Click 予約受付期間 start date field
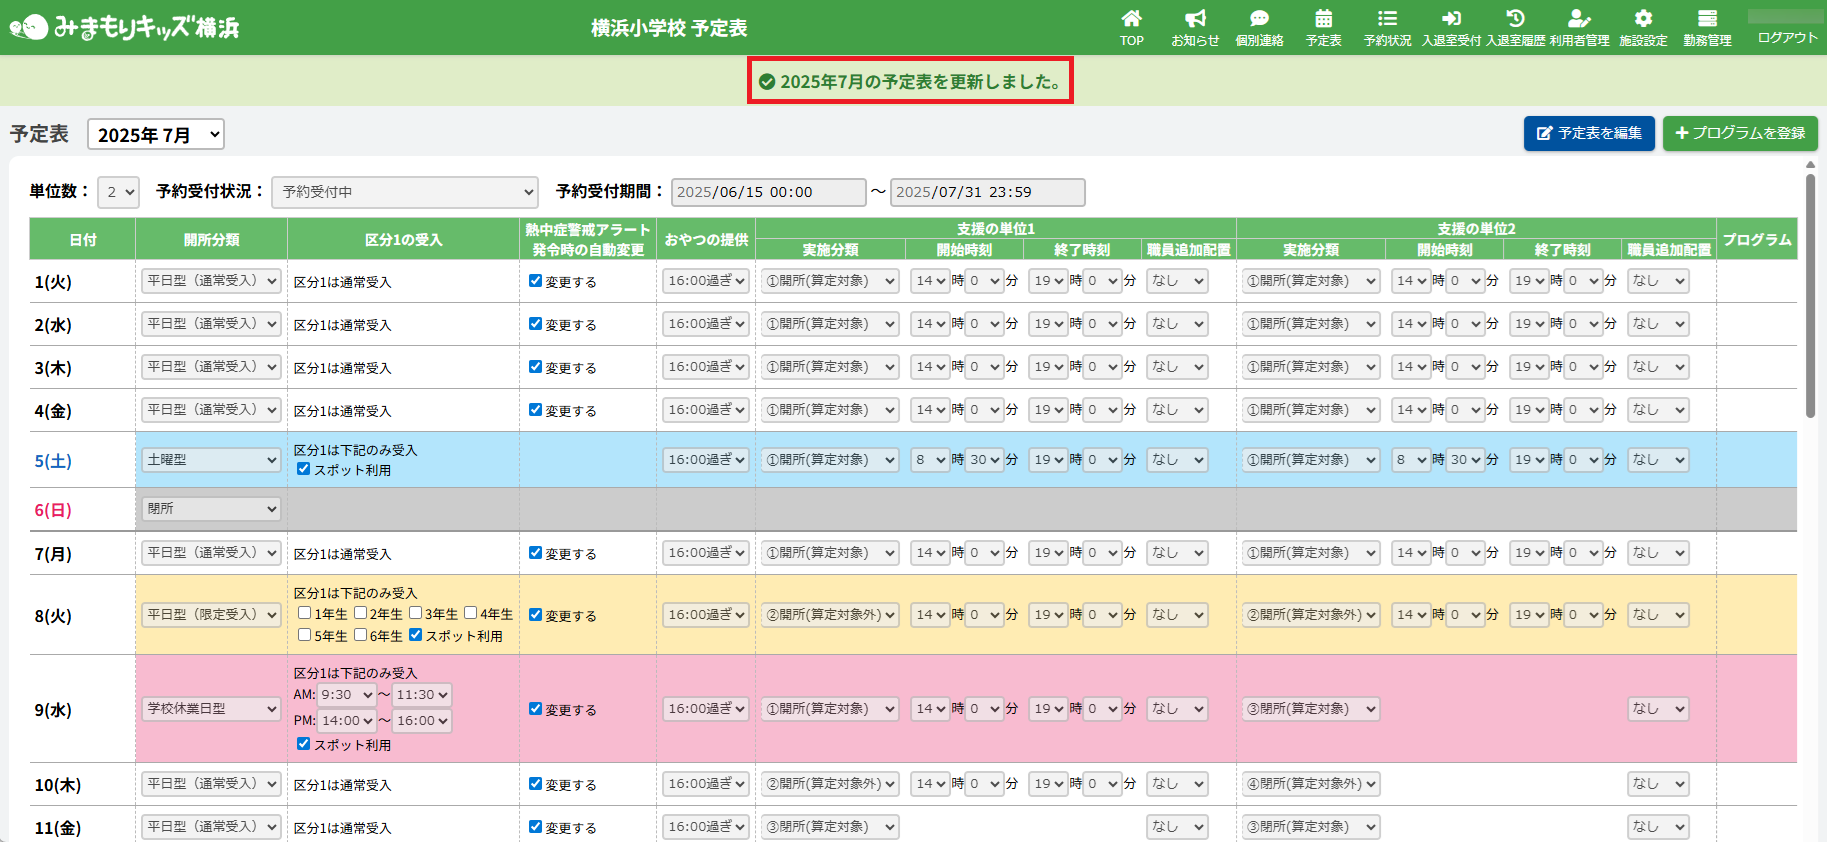Screen dimensions: 1827x842 pos(768,192)
